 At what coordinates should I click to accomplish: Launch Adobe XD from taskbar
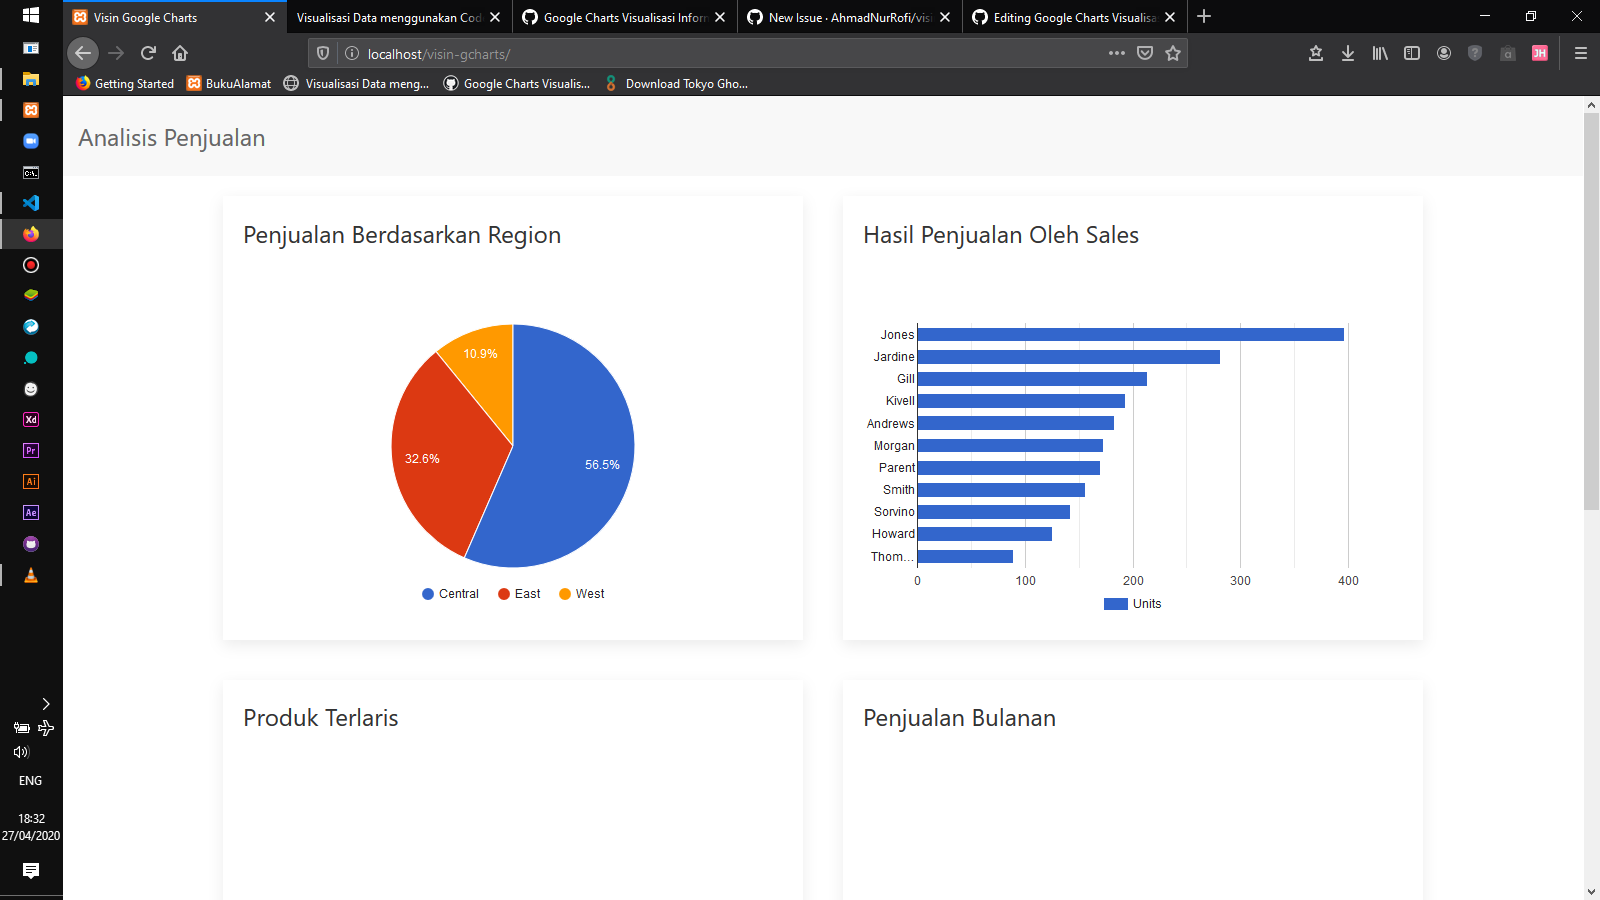[x=31, y=420]
